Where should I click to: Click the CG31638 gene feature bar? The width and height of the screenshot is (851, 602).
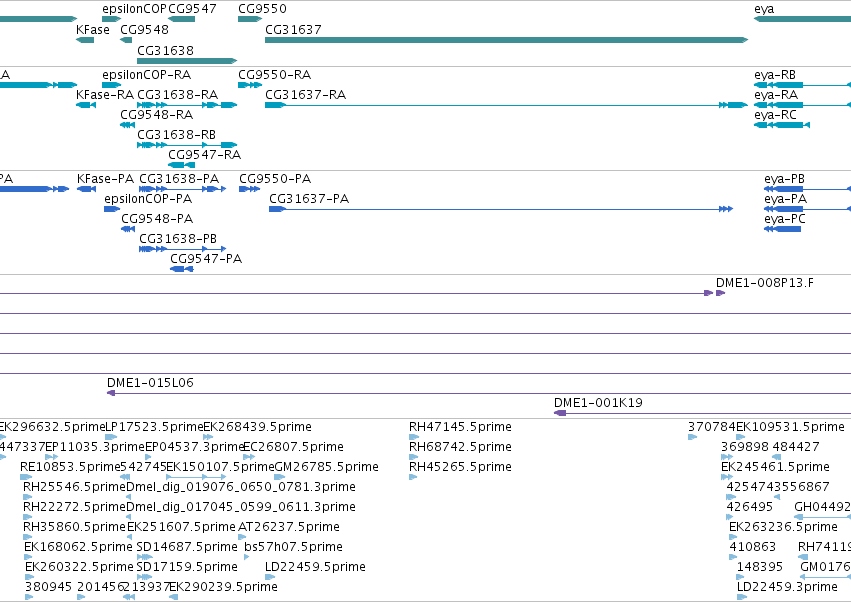click(x=187, y=61)
